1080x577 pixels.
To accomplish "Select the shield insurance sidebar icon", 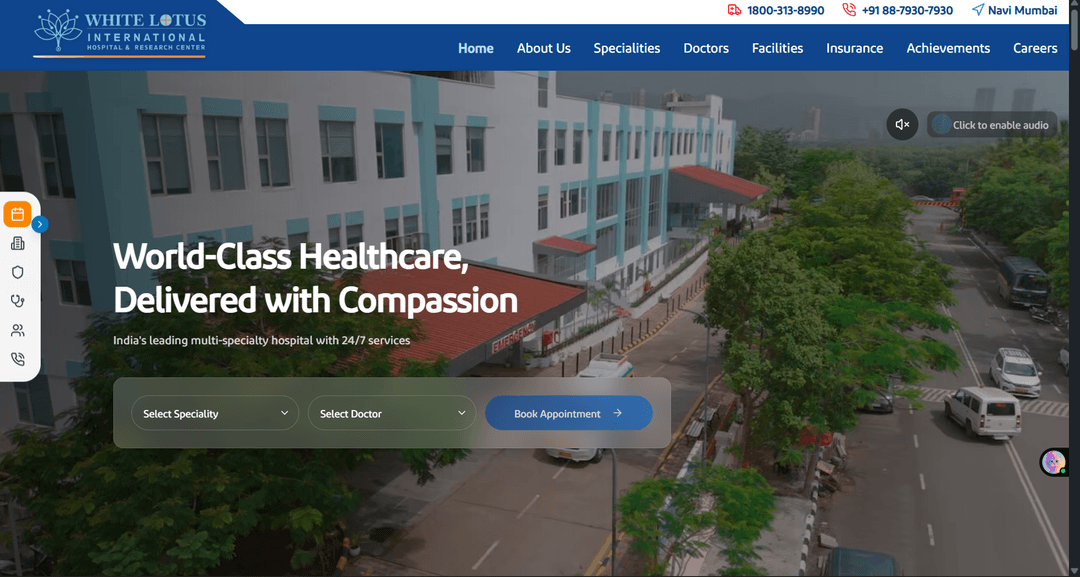I will point(18,272).
